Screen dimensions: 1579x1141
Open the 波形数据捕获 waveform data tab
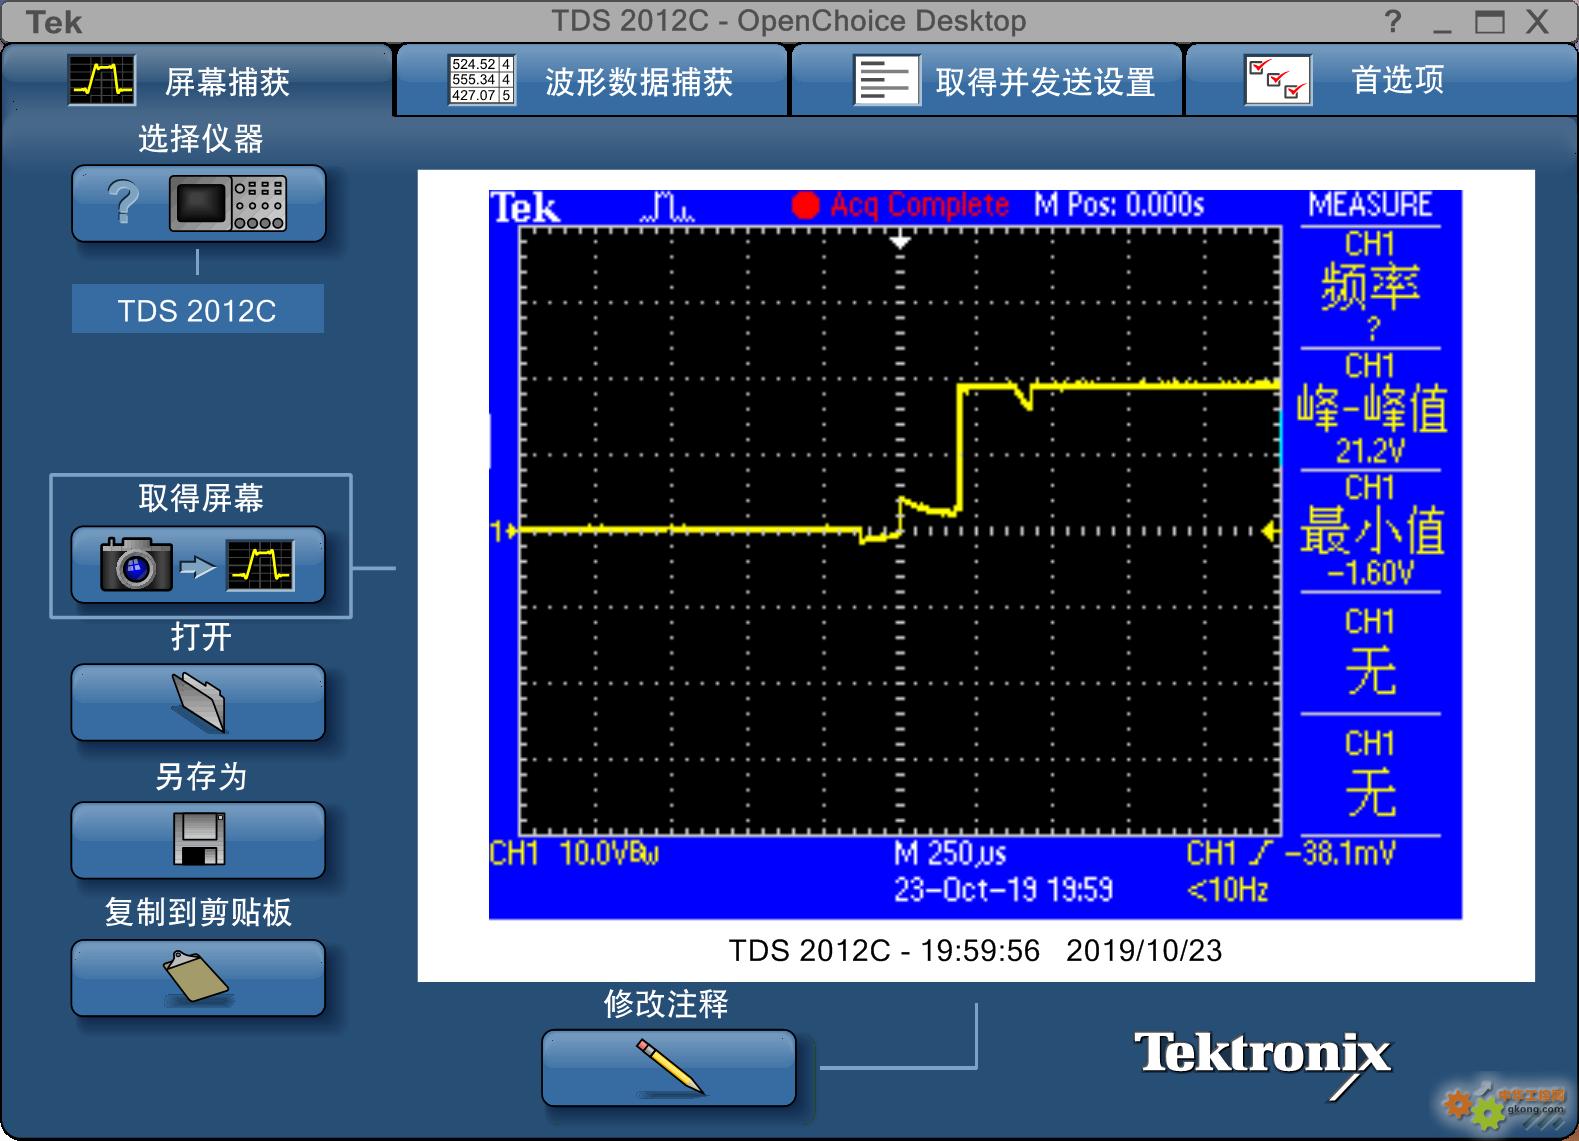(592, 81)
